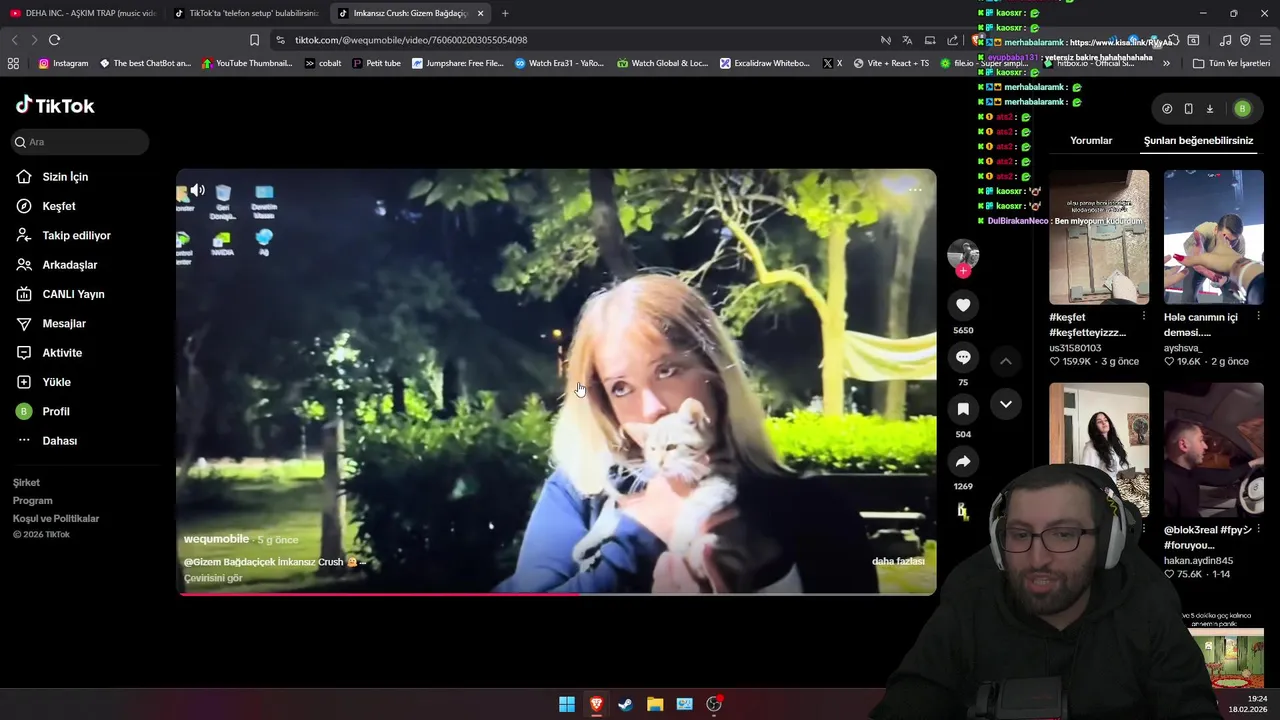Open Instagram bookmark
The height and width of the screenshot is (720, 1280).
coord(63,63)
